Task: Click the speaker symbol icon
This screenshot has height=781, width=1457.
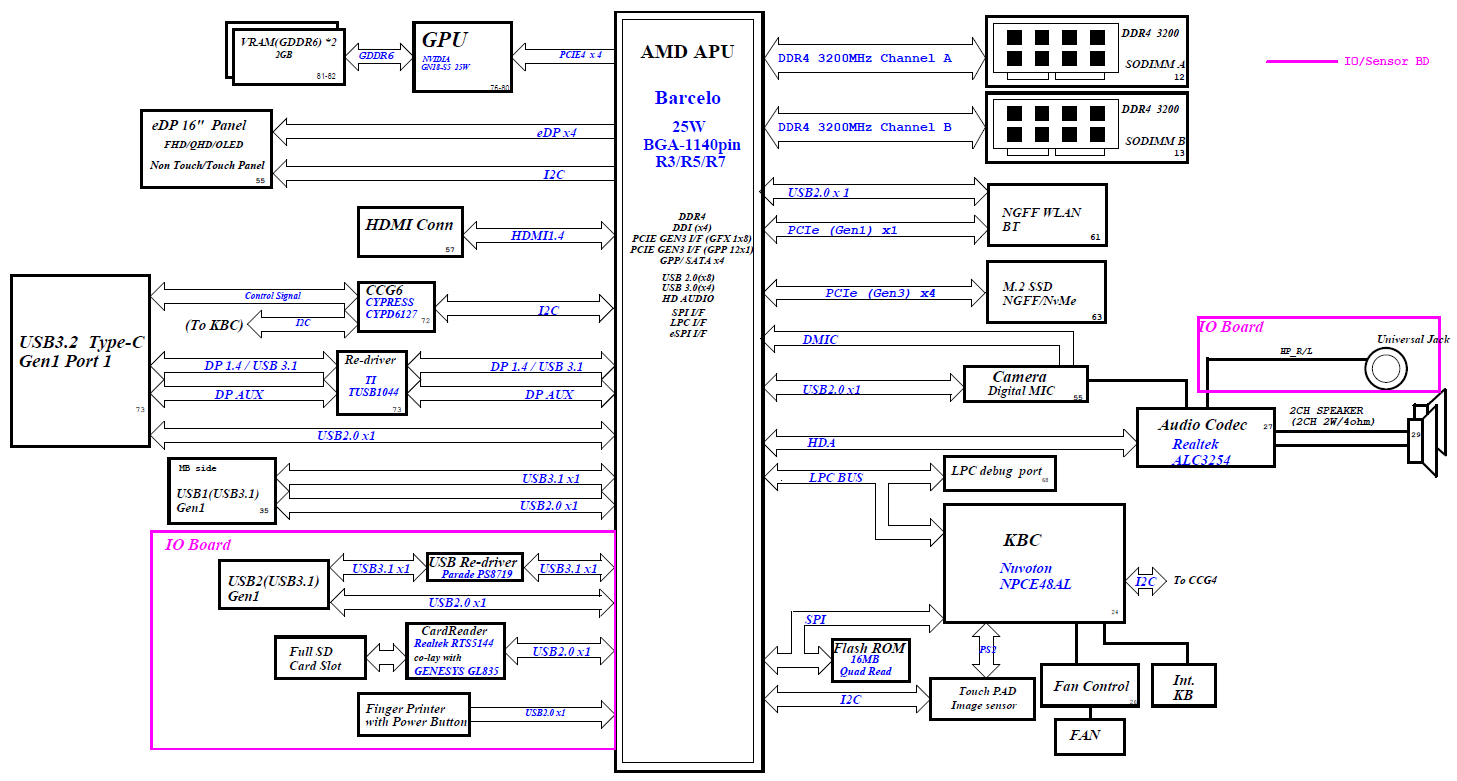Action: click(1427, 436)
